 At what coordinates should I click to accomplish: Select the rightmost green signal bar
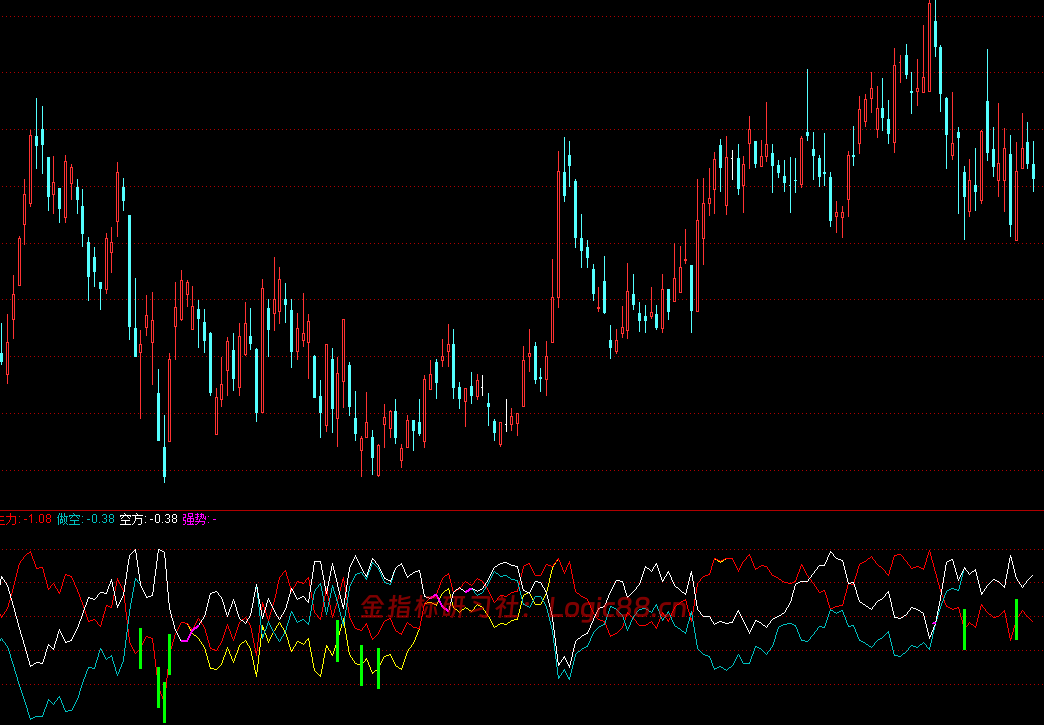1016,620
